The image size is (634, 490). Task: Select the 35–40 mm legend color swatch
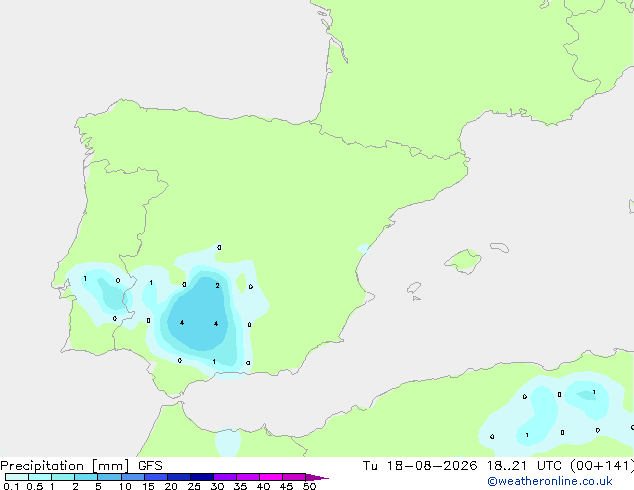(248, 477)
